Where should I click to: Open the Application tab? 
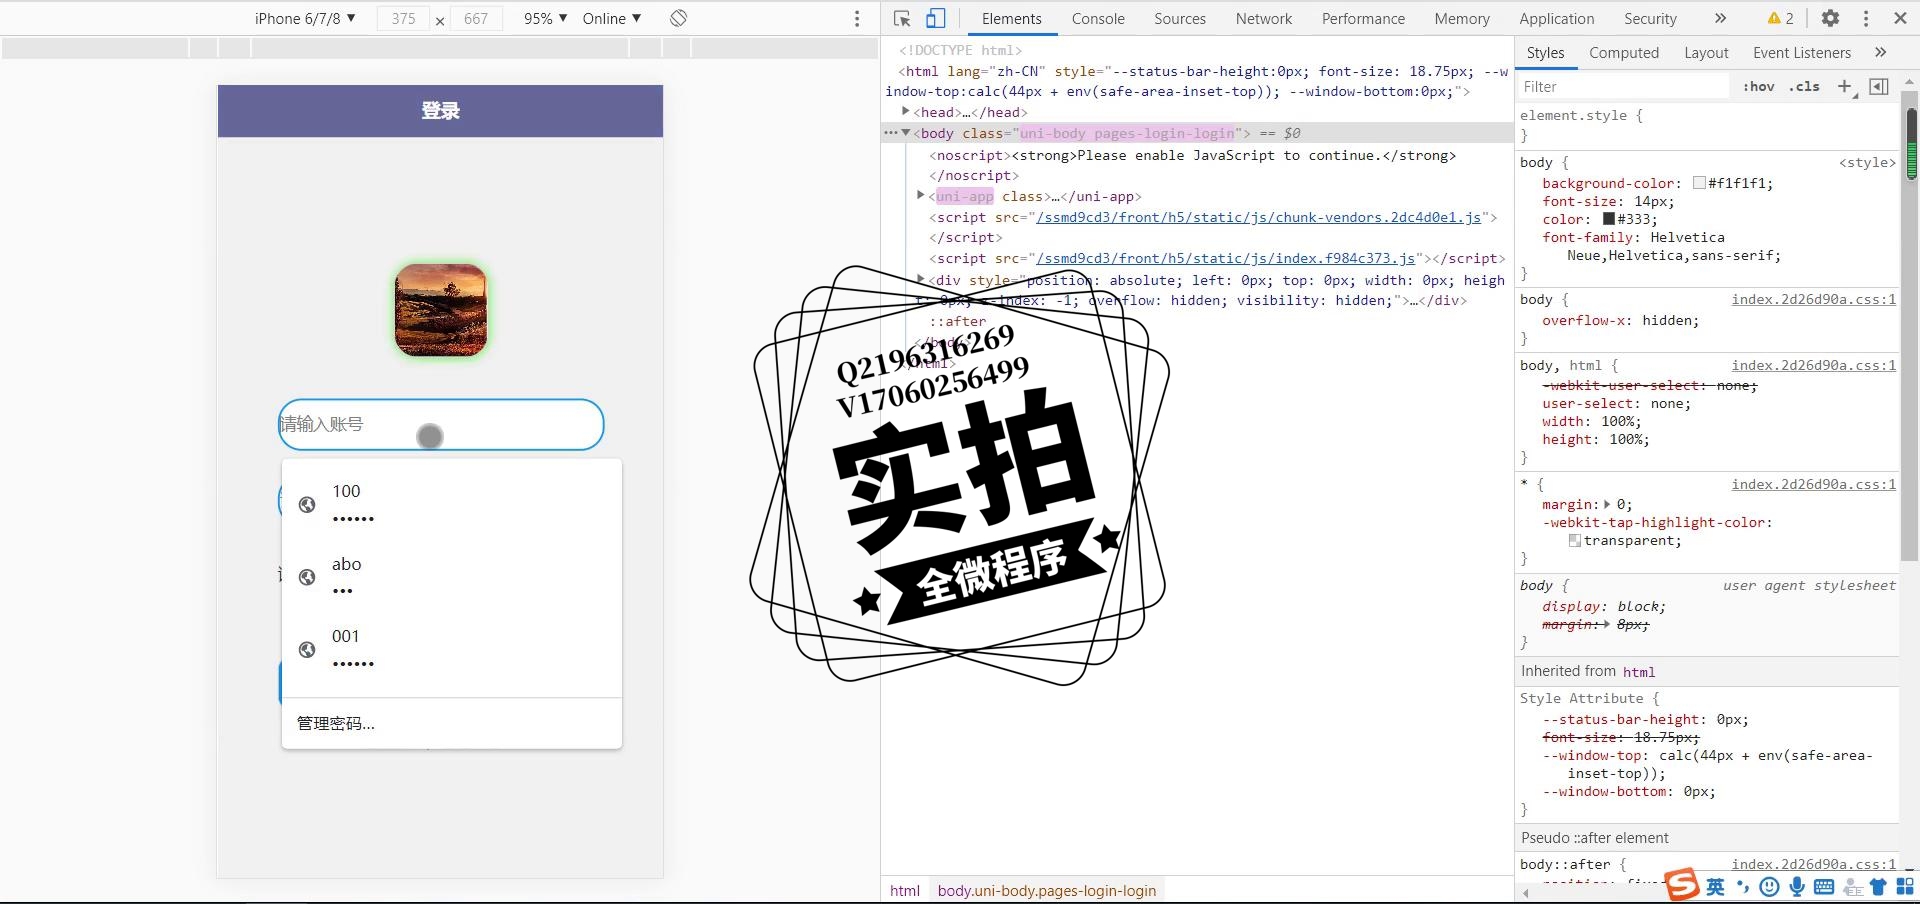(x=1557, y=18)
